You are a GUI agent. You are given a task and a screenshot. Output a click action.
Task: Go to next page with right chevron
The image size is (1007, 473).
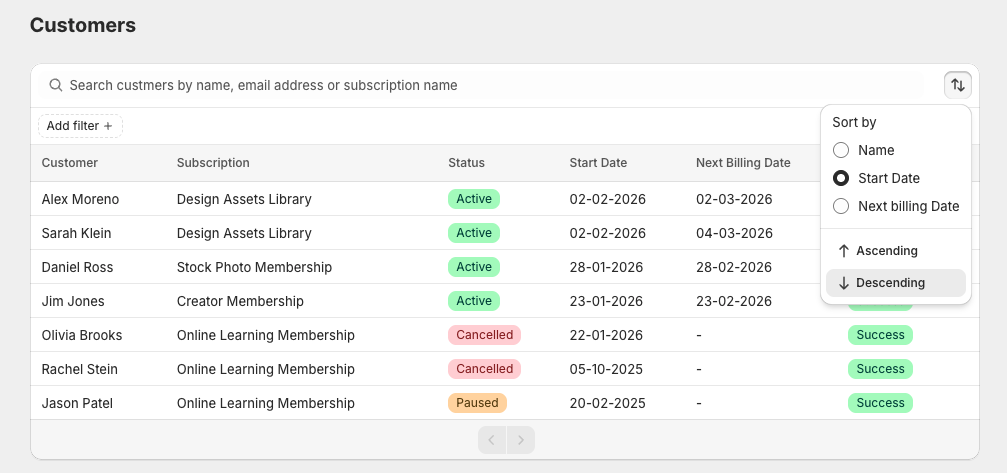click(x=521, y=440)
